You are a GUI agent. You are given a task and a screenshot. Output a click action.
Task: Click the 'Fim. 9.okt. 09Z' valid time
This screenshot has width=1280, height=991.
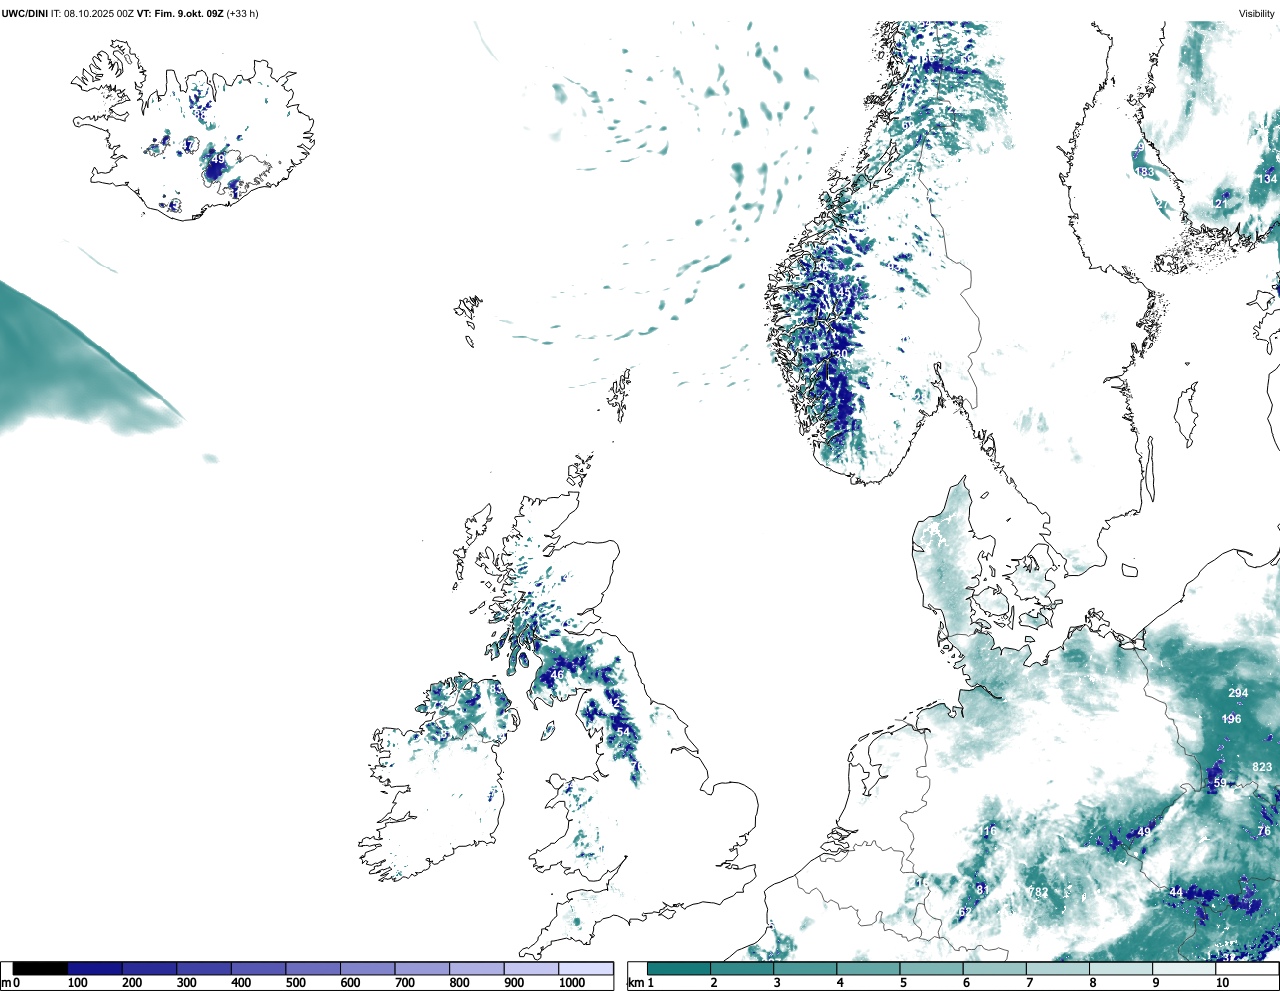[188, 13]
